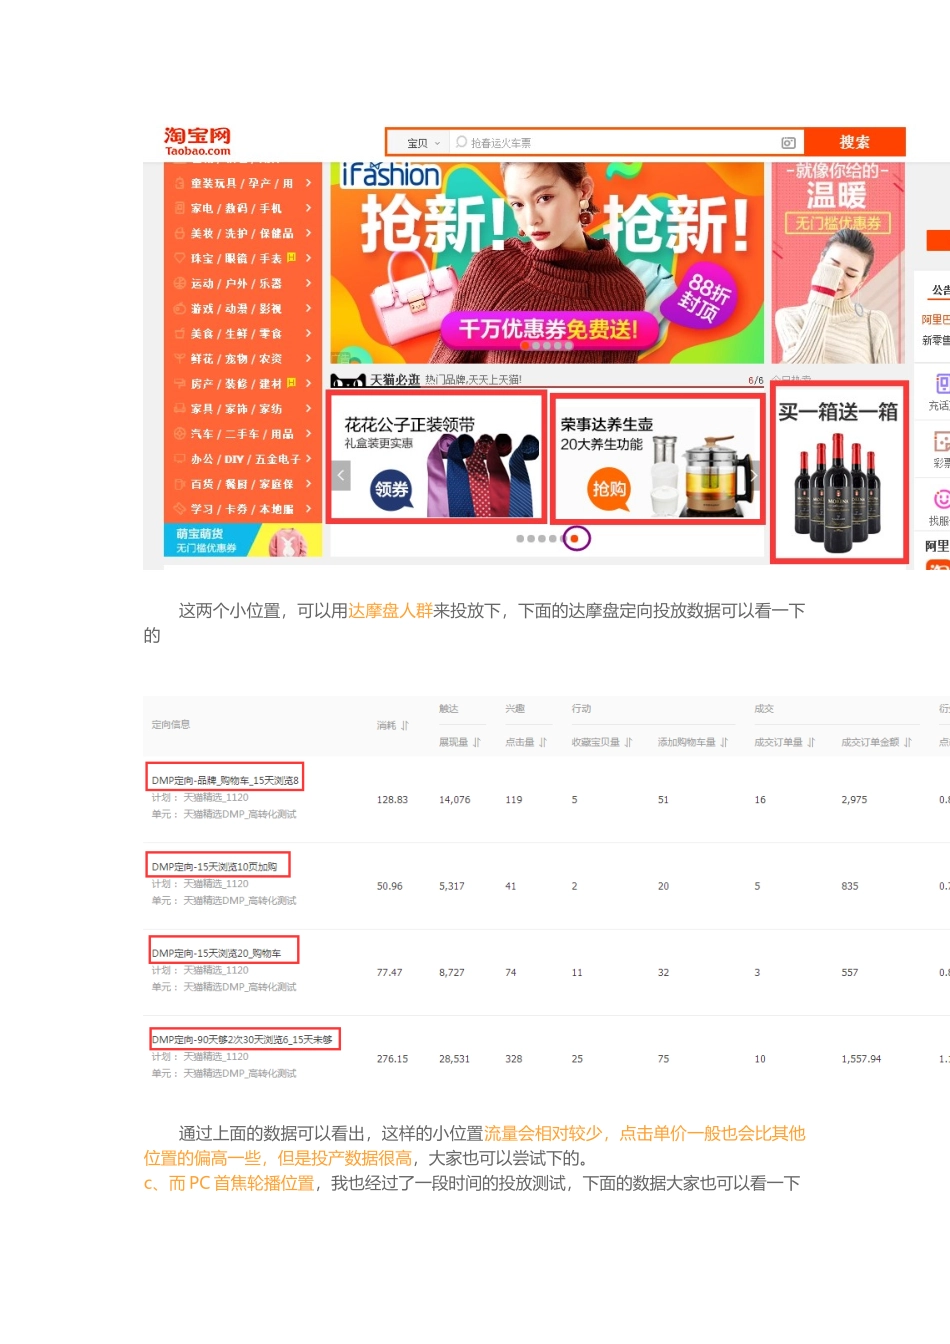Screen dimensions: 950x1344
Task: Click row name DMP定向-15天浏览20_购物车
Action: pos(217,953)
